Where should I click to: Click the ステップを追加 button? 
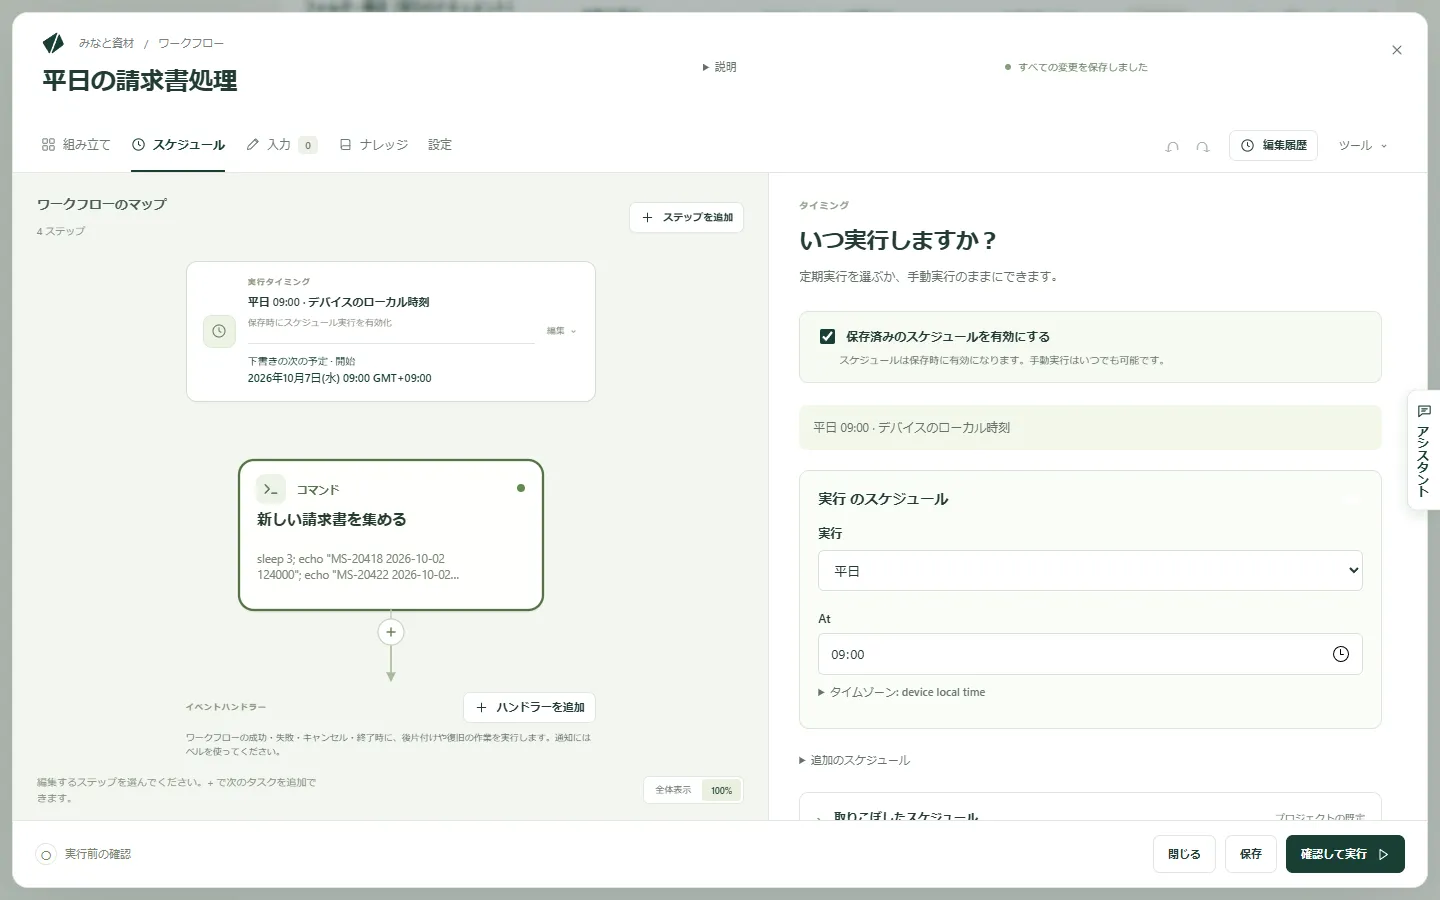coord(686,218)
